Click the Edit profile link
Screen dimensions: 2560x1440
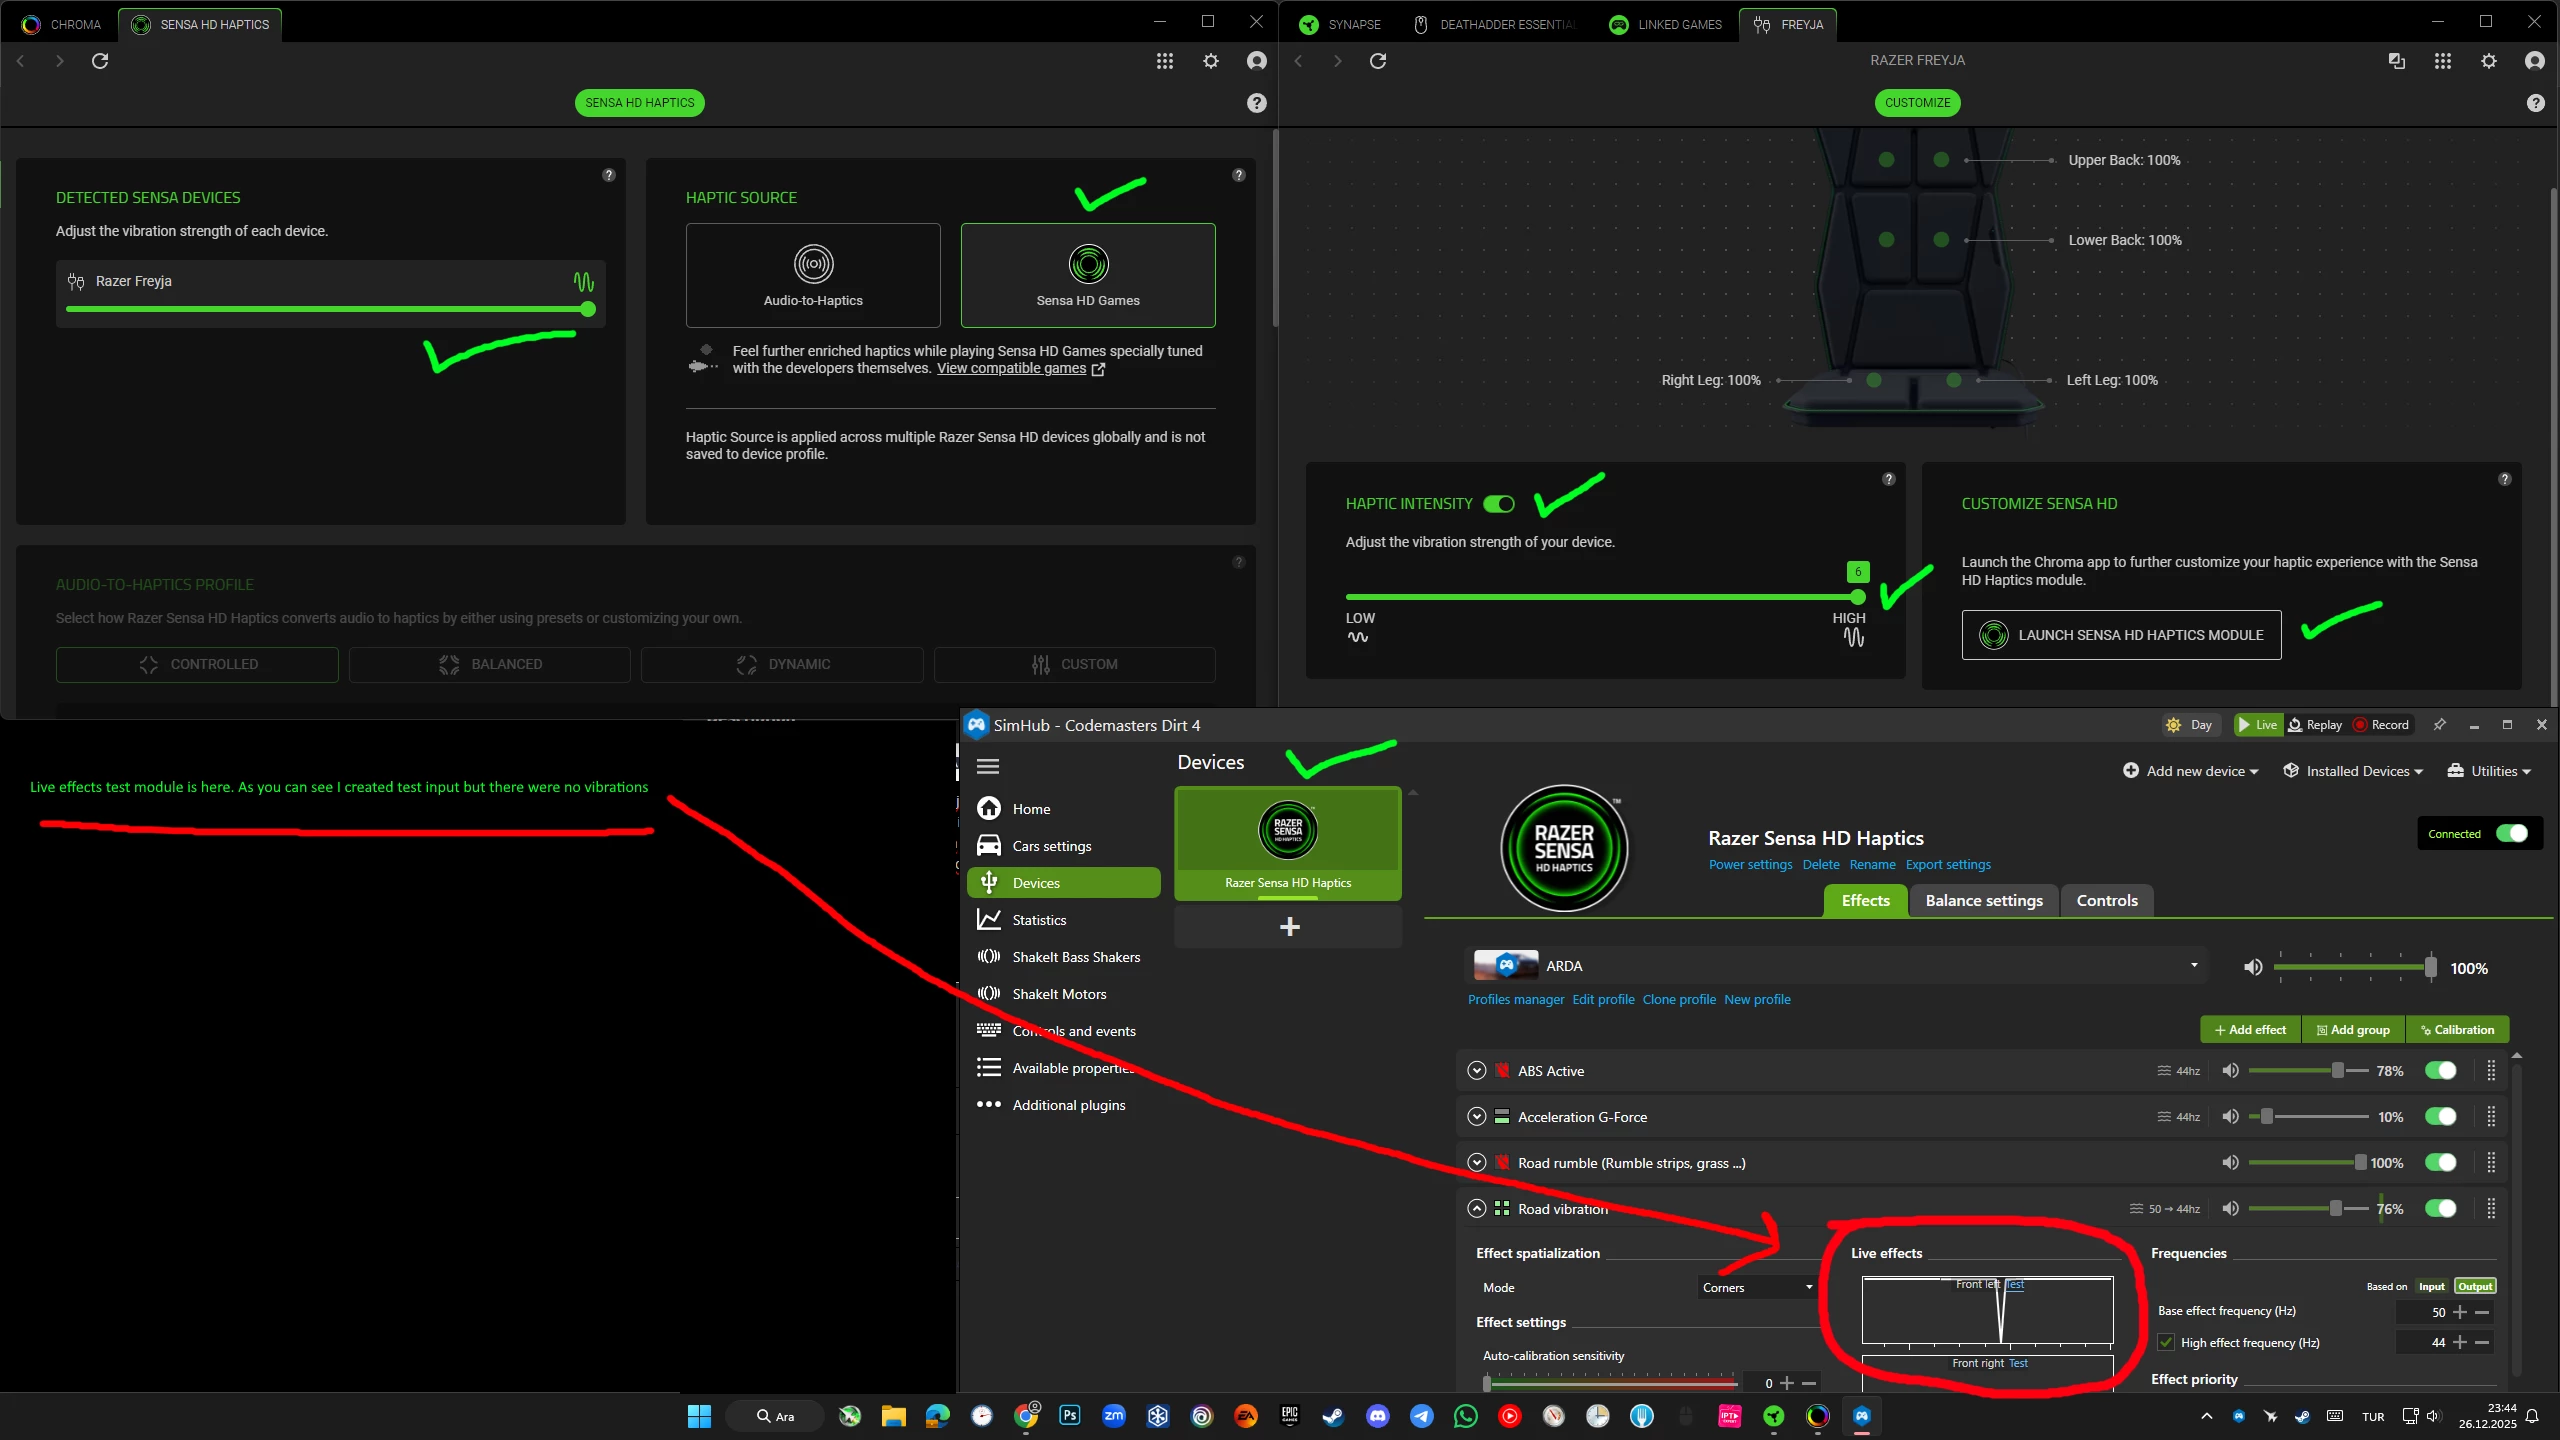1603,1000
